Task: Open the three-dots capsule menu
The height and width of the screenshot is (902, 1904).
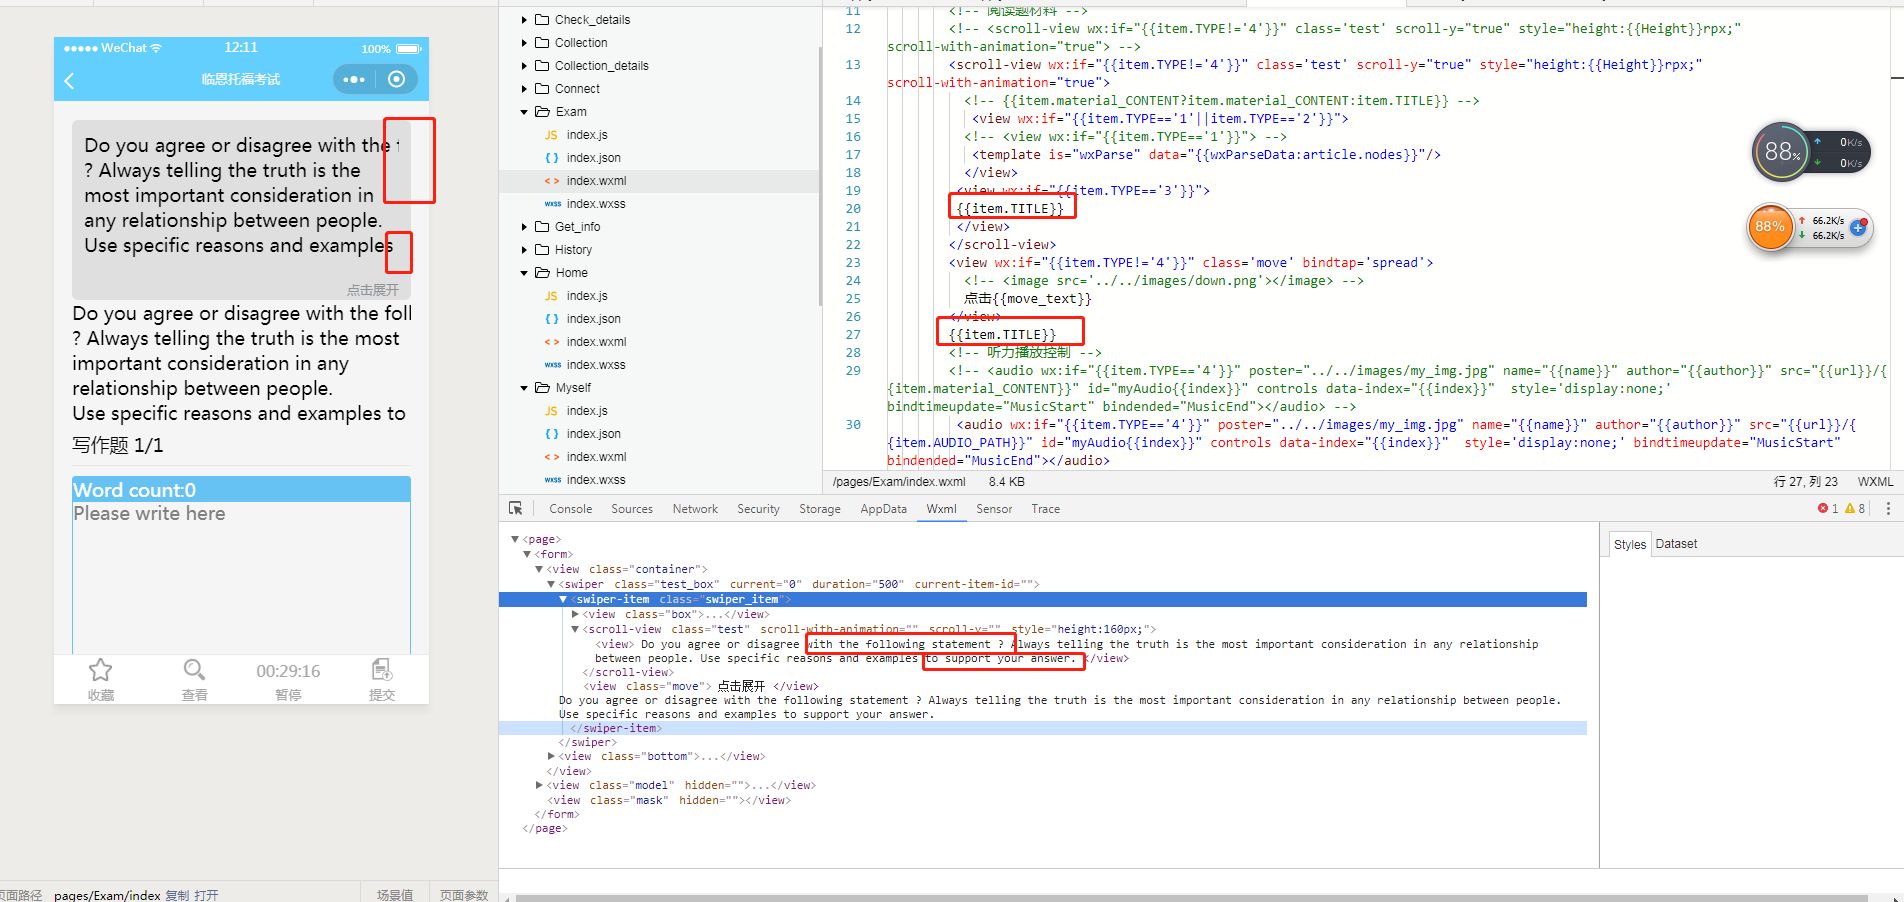Action: (x=354, y=79)
